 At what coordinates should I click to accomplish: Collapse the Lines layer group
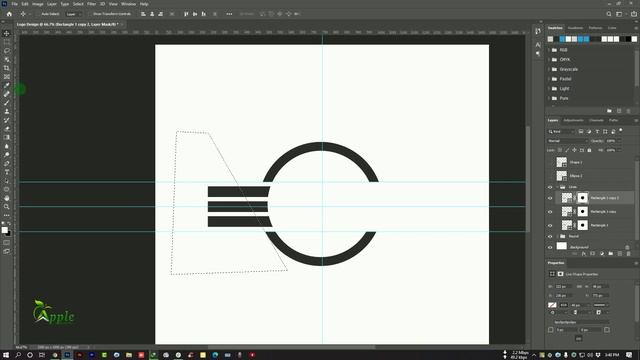pyautogui.click(x=558, y=187)
